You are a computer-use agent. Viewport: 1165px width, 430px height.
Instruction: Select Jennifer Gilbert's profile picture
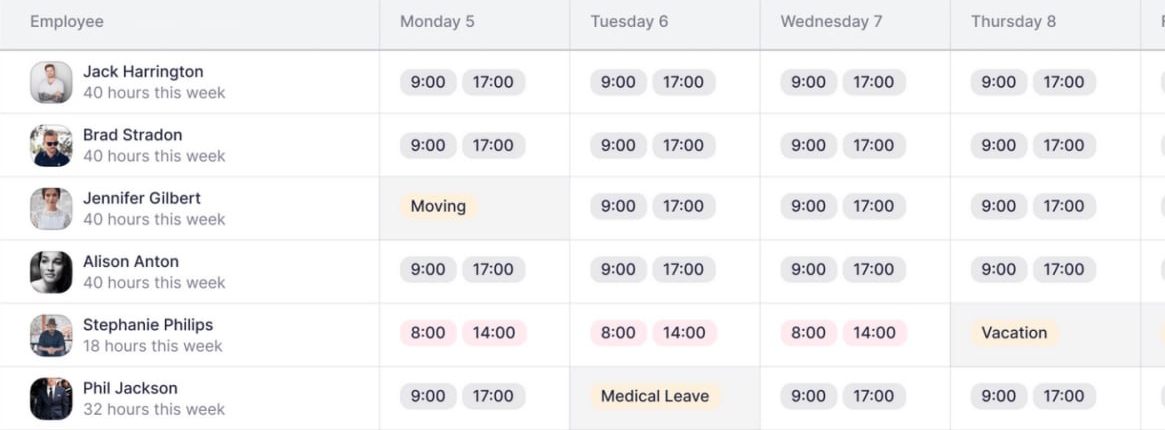[51, 209]
